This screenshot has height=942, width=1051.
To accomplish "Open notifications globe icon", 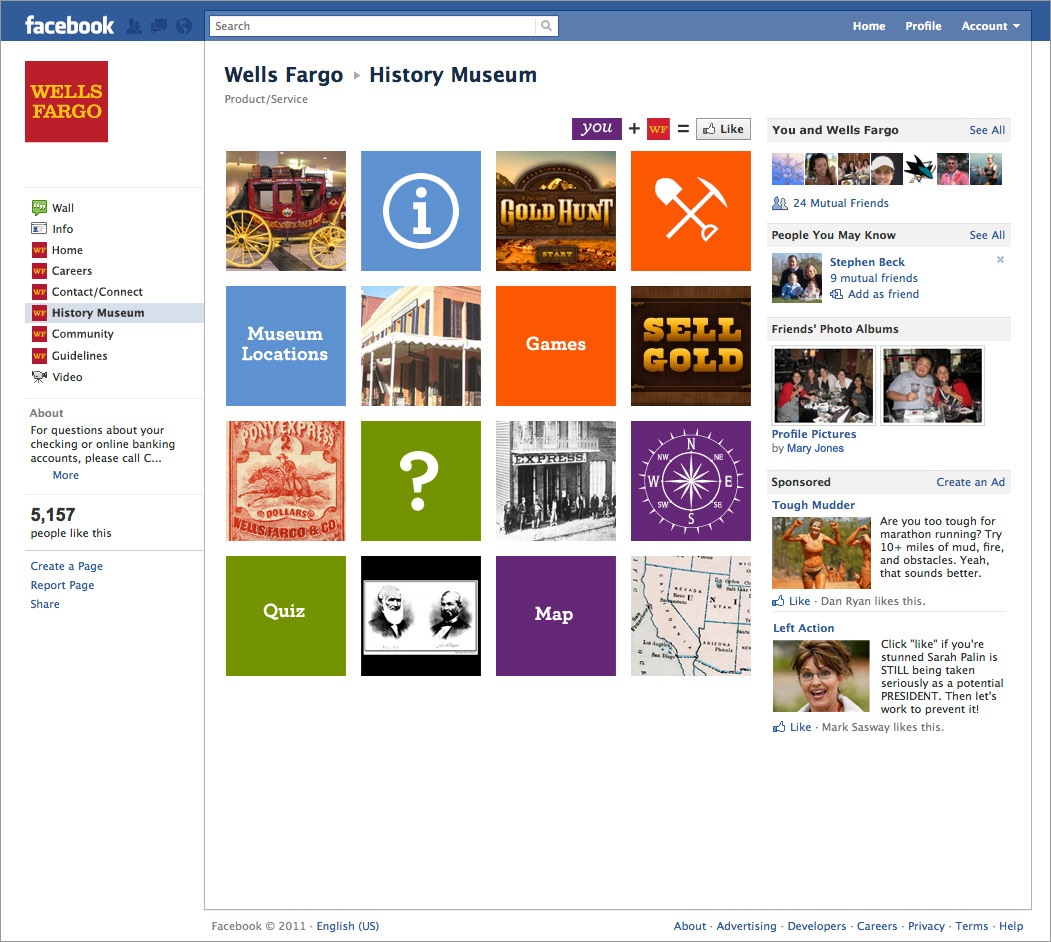I will click(184, 26).
